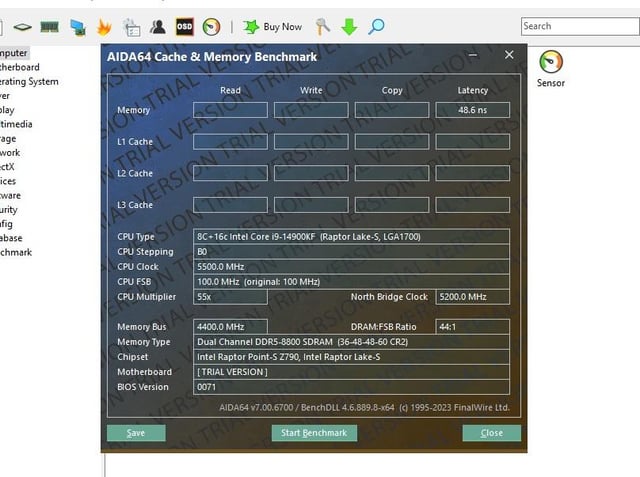Select the Motherboard tree item
The height and width of the screenshot is (477, 640).
(20, 67)
